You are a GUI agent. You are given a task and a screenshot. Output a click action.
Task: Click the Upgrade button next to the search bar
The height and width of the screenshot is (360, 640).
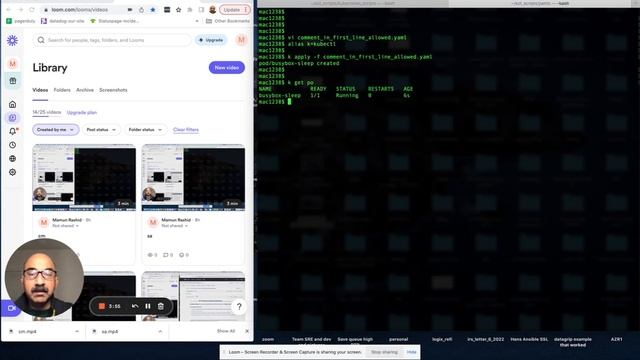pyautogui.click(x=211, y=40)
